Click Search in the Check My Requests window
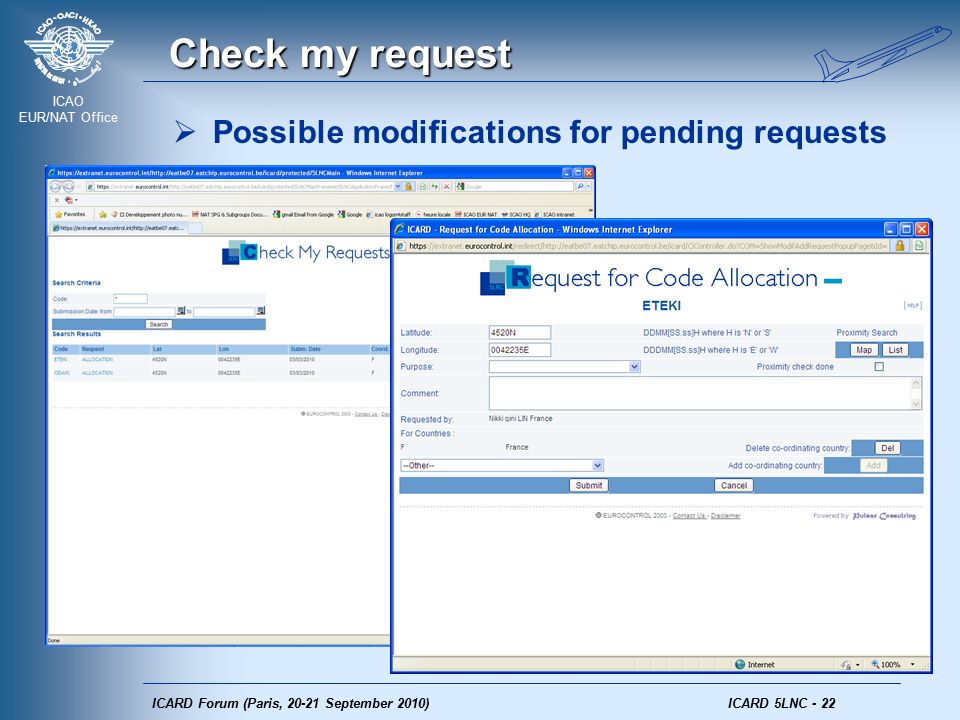Screen dimensions: 960x720 pos(159,324)
